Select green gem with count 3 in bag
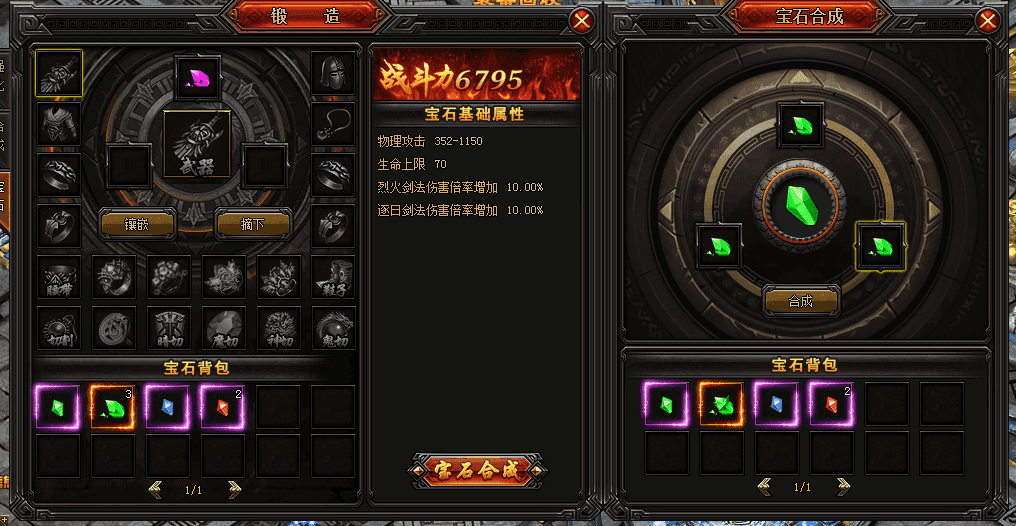The height and width of the screenshot is (526, 1016). point(113,407)
